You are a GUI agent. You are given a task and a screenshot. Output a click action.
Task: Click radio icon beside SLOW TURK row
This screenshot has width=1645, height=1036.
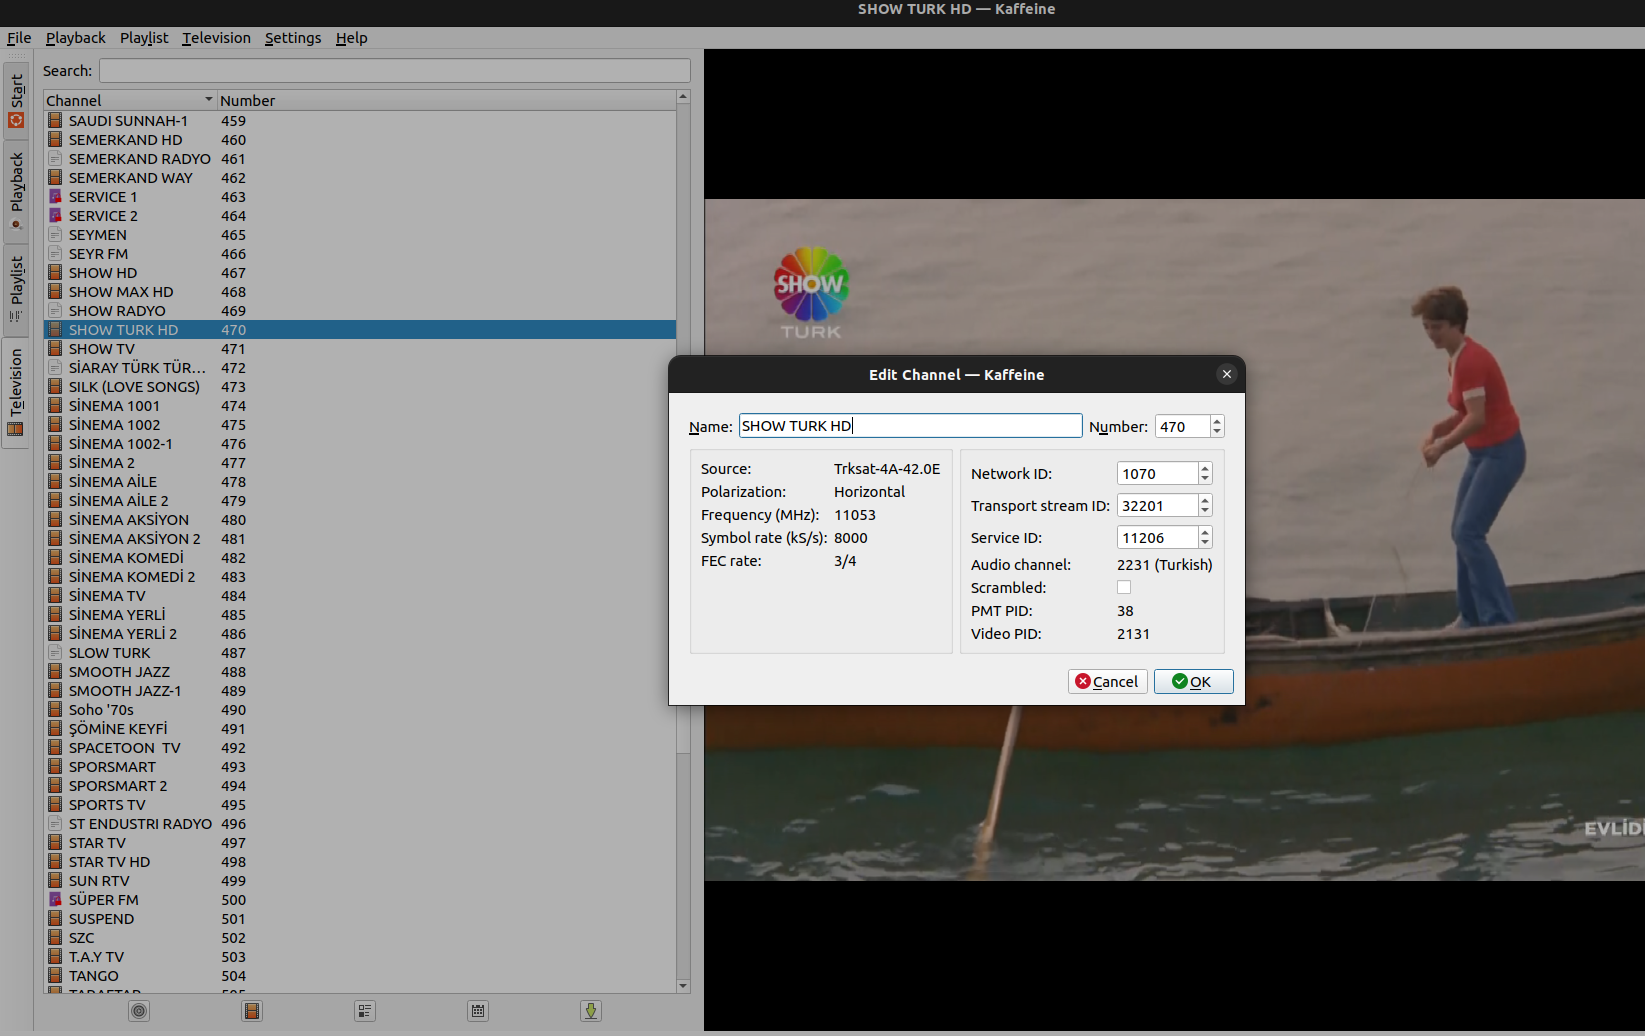click(x=55, y=652)
